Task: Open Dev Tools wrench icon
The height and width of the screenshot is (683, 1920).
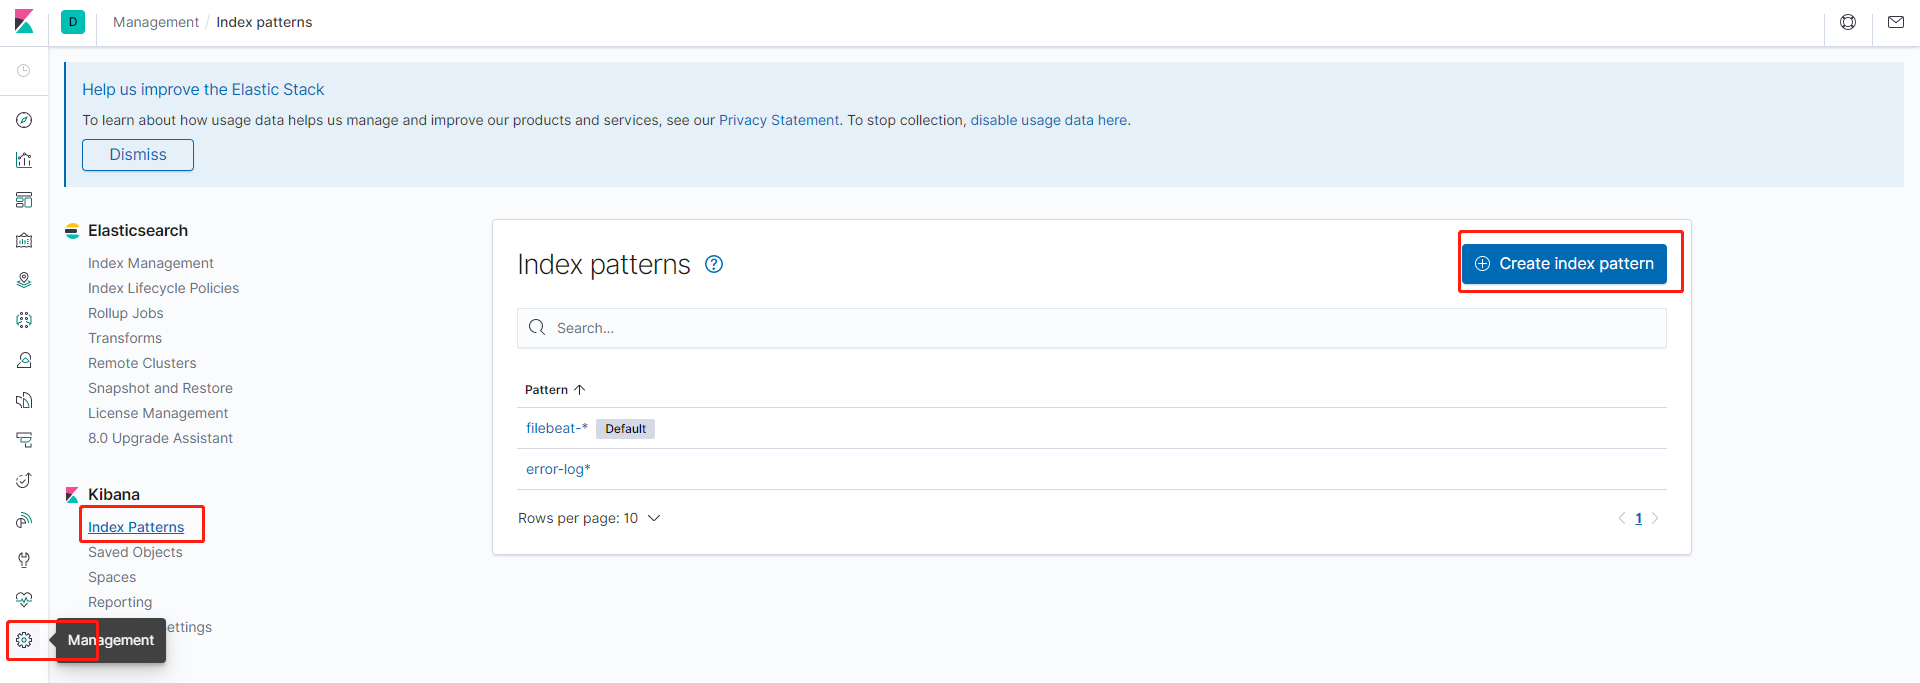Action: tap(24, 560)
